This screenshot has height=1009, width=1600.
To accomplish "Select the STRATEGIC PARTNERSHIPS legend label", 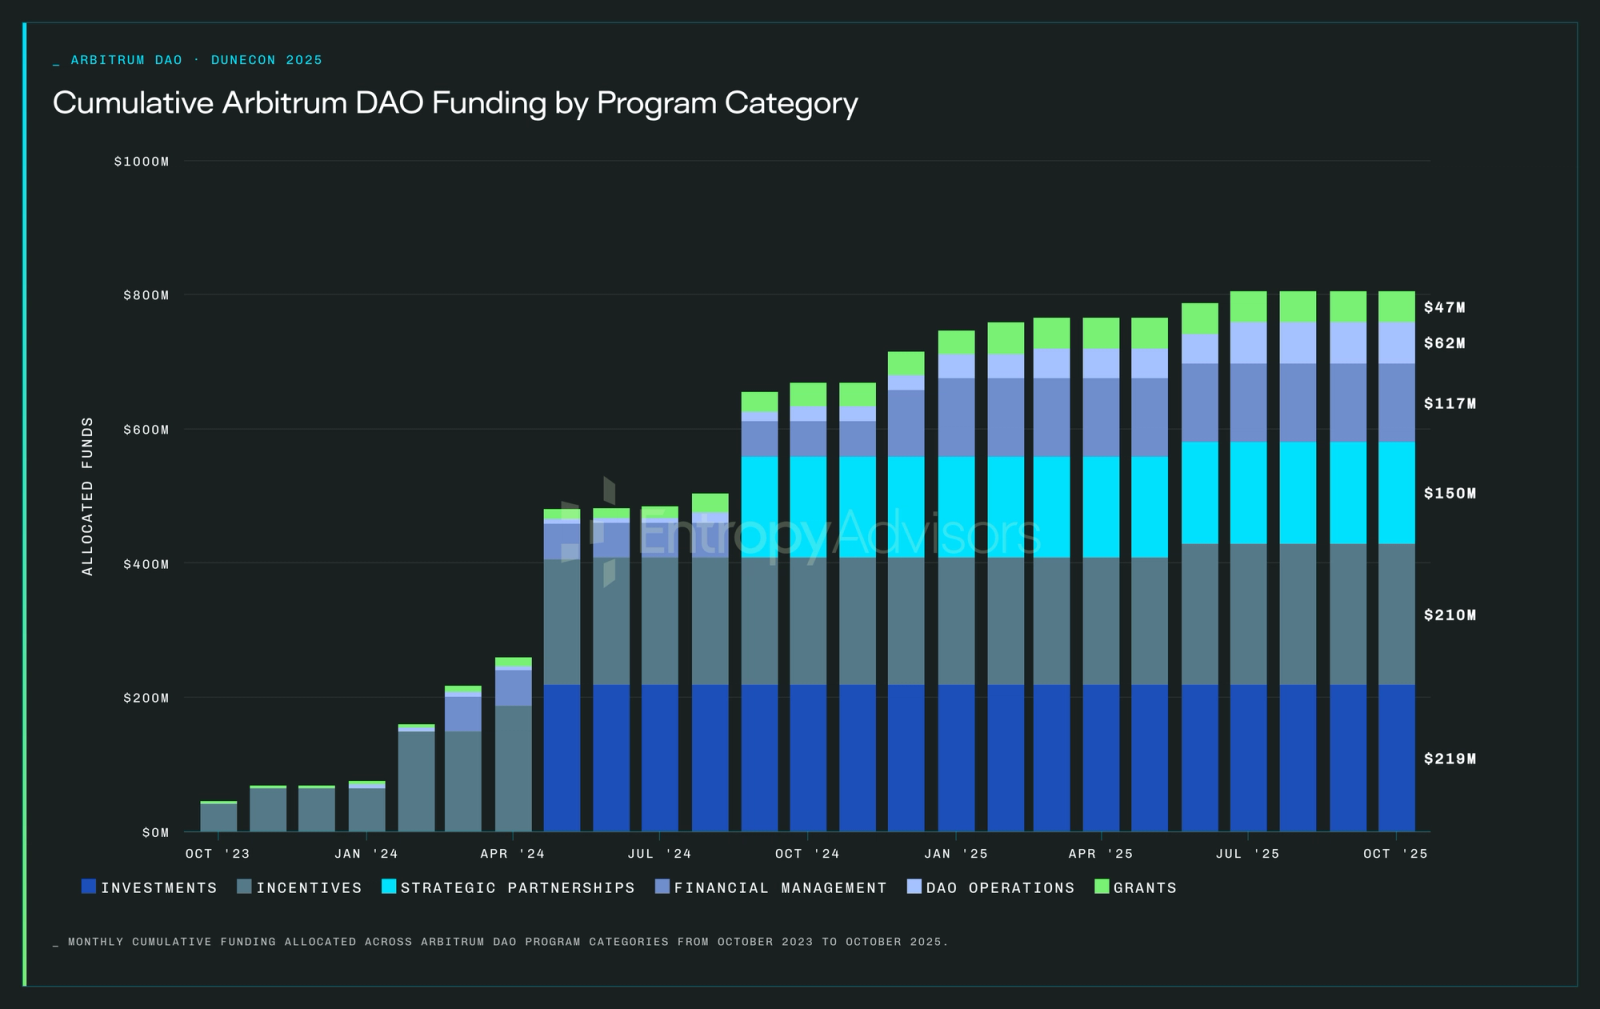I will (x=518, y=888).
